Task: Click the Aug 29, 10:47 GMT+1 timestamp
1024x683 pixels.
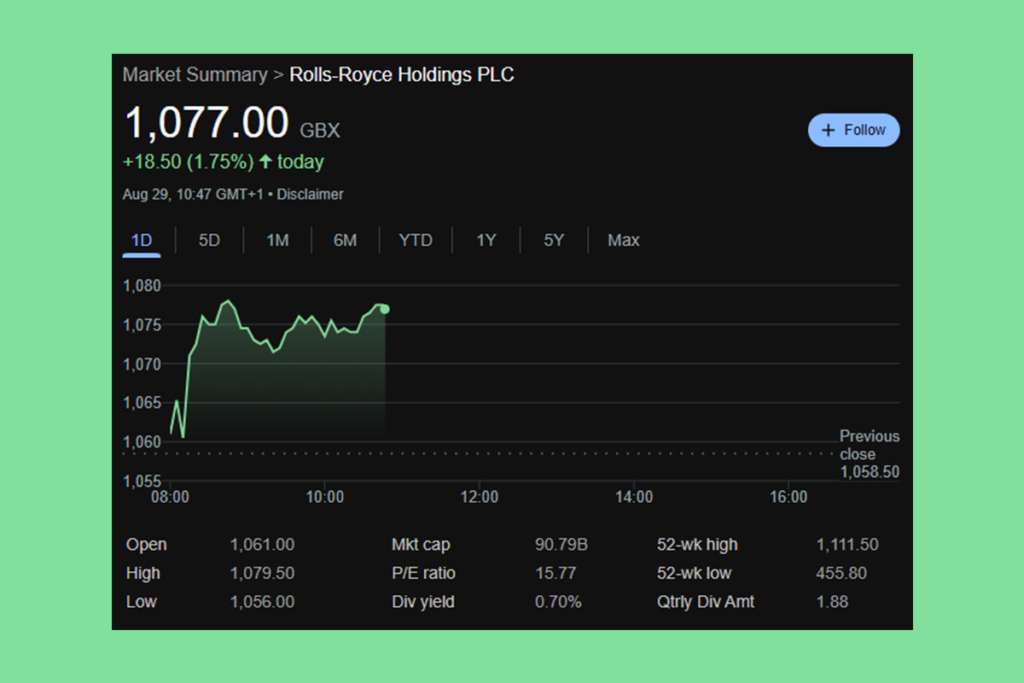Action: click(x=193, y=195)
